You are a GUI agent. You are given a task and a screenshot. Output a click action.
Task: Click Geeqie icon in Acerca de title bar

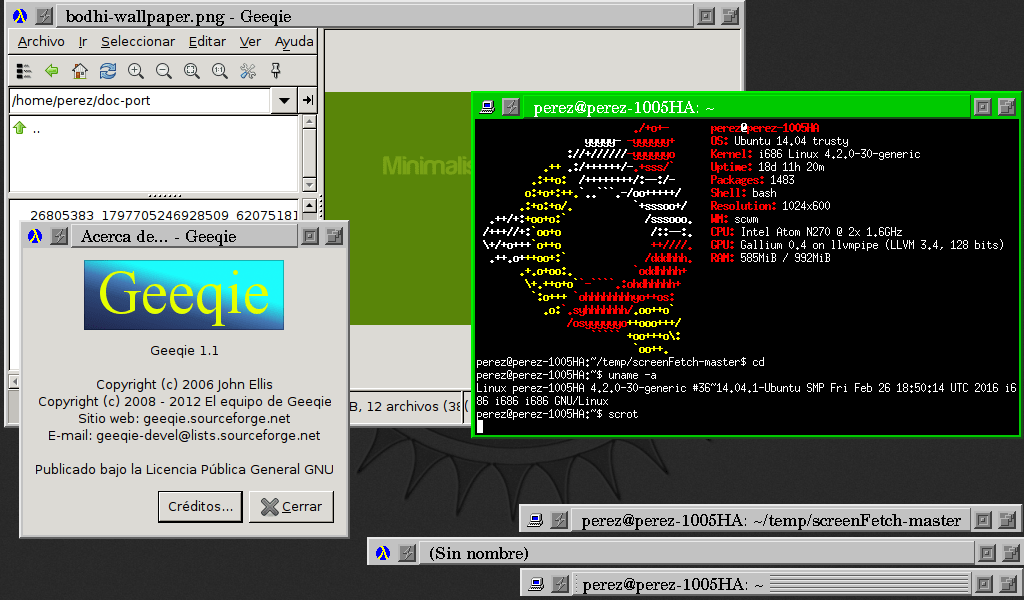35,236
